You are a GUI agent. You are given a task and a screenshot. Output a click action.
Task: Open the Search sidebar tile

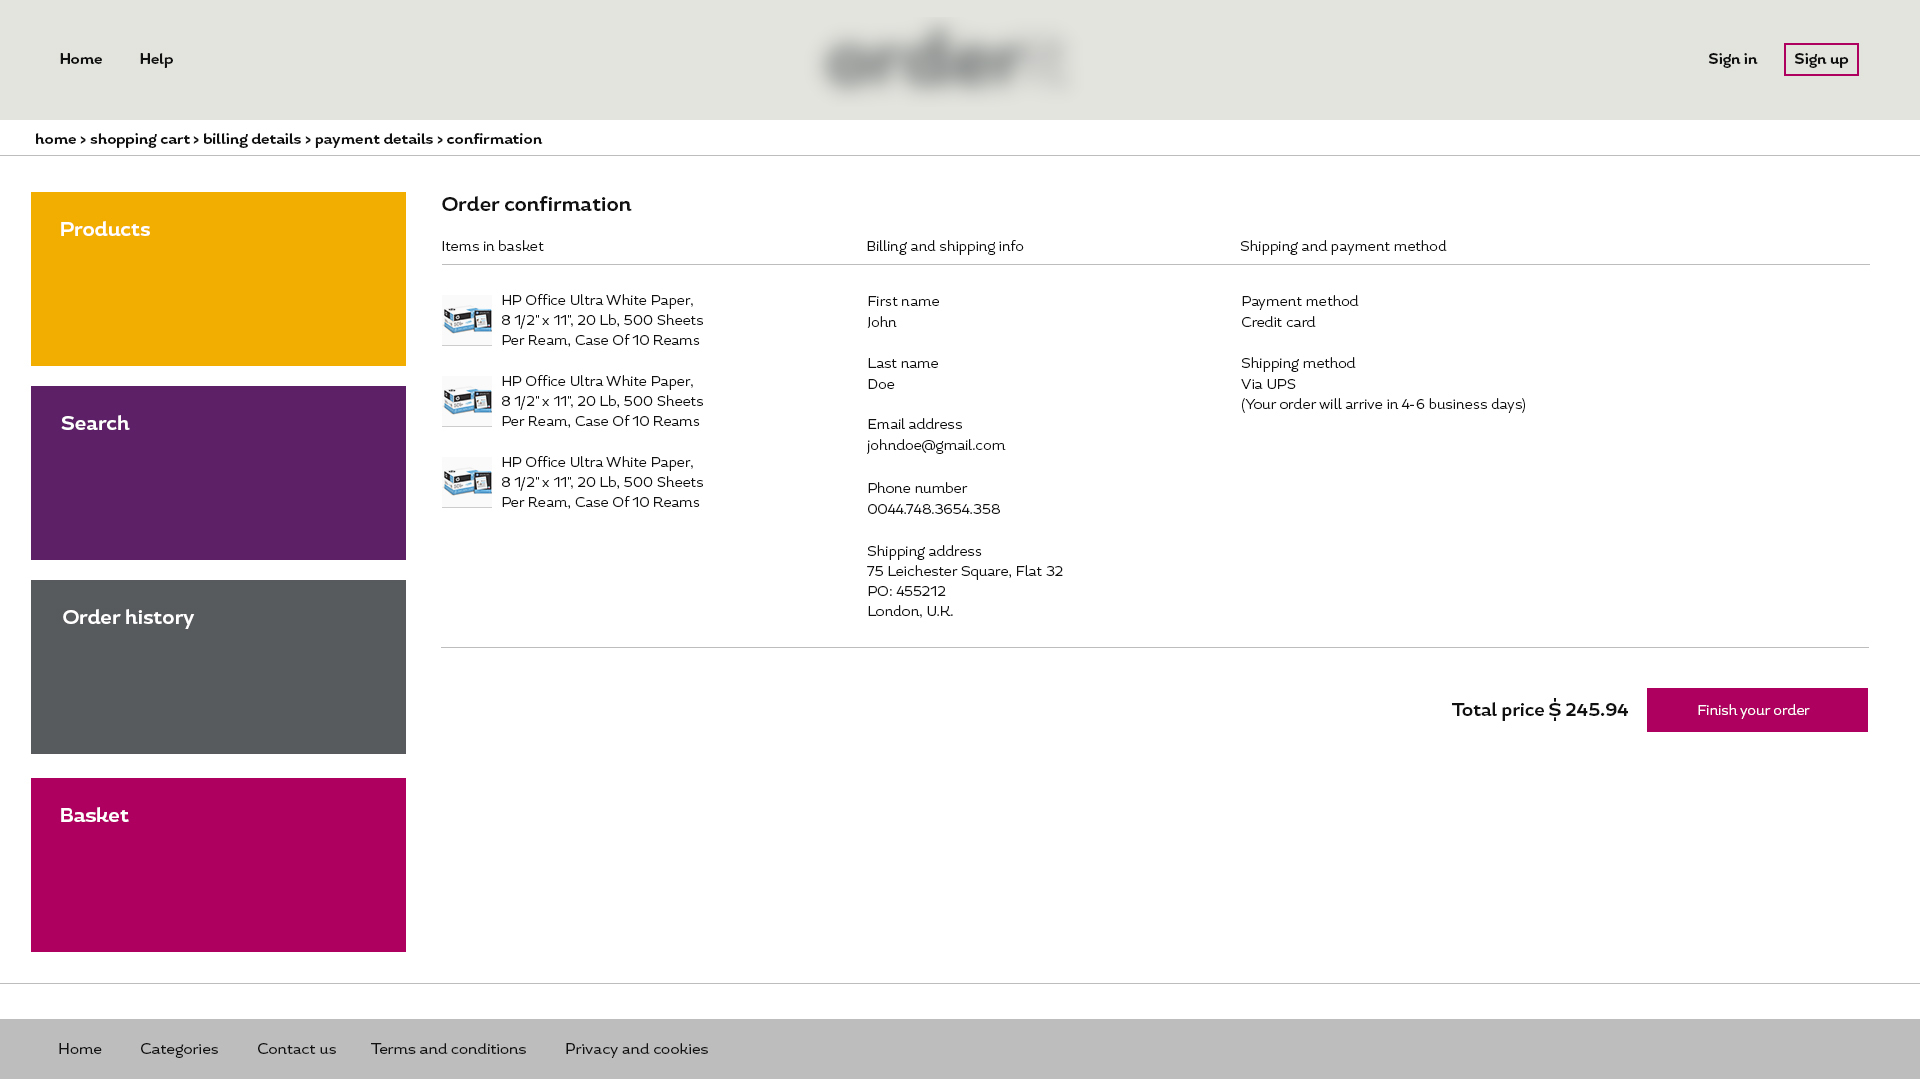[218, 473]
